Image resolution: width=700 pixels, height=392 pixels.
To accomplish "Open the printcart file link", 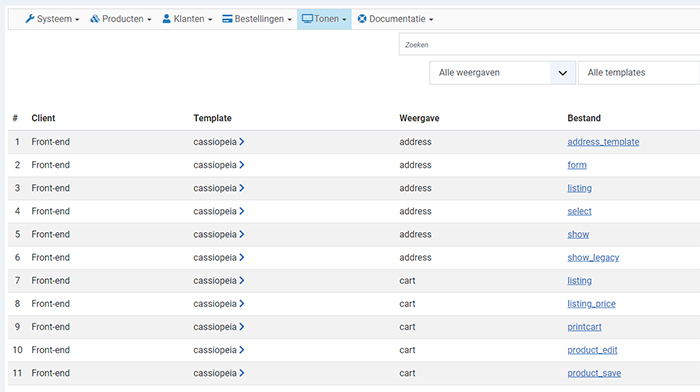I will tap(584, 327).
